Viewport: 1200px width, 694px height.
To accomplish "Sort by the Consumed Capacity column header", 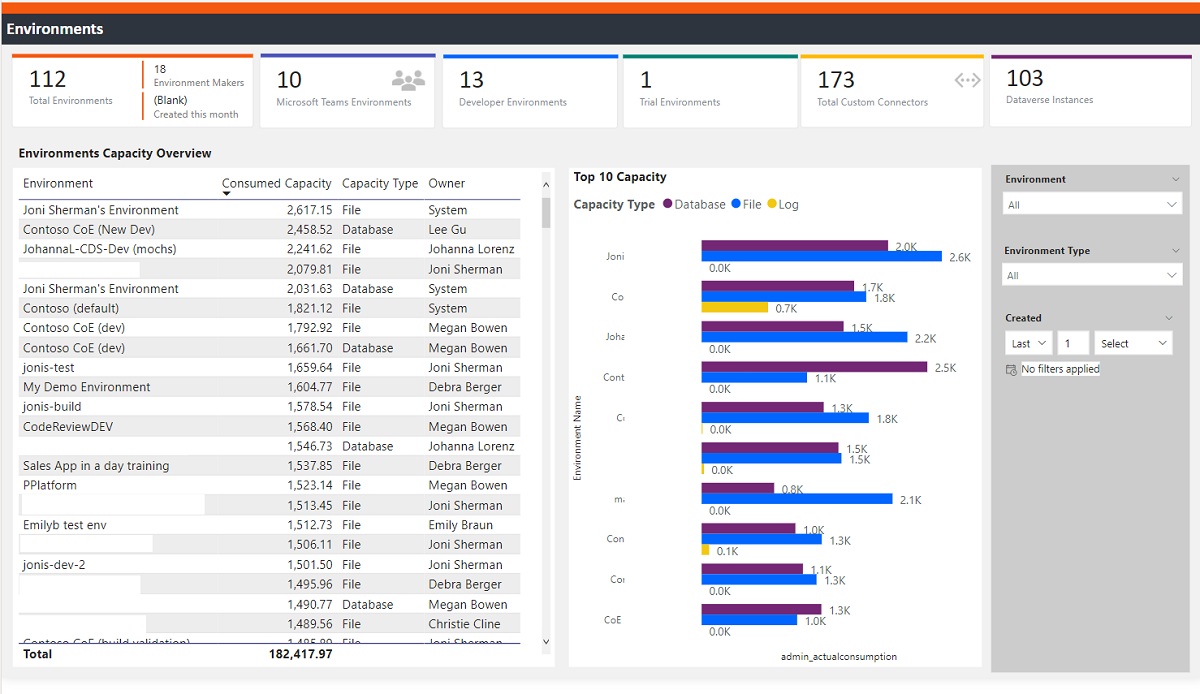I will [277, 183].
